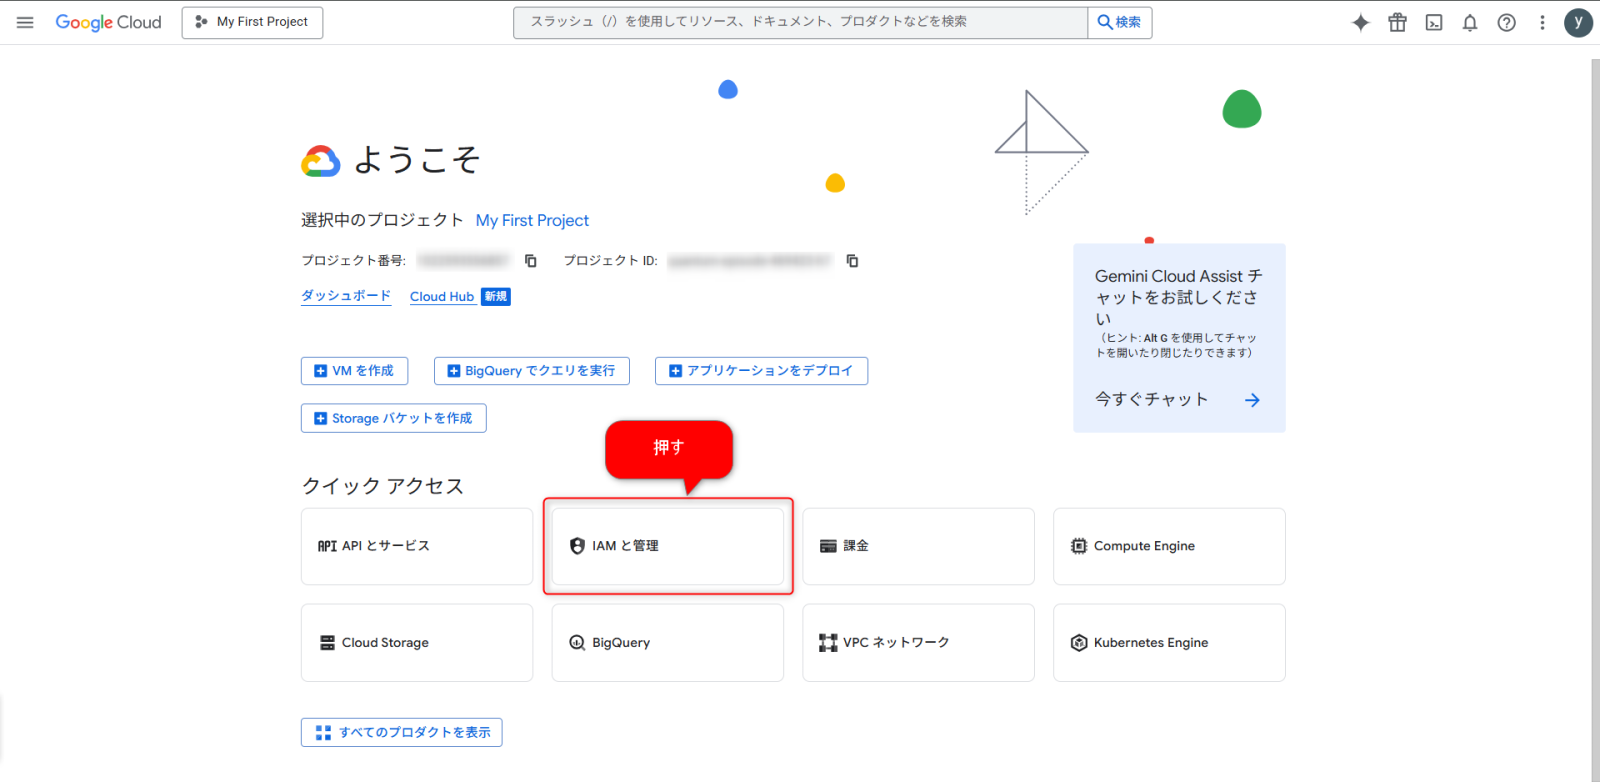
Task: Activate Cloud Shell terminal icon
Action: (1434, 22)
